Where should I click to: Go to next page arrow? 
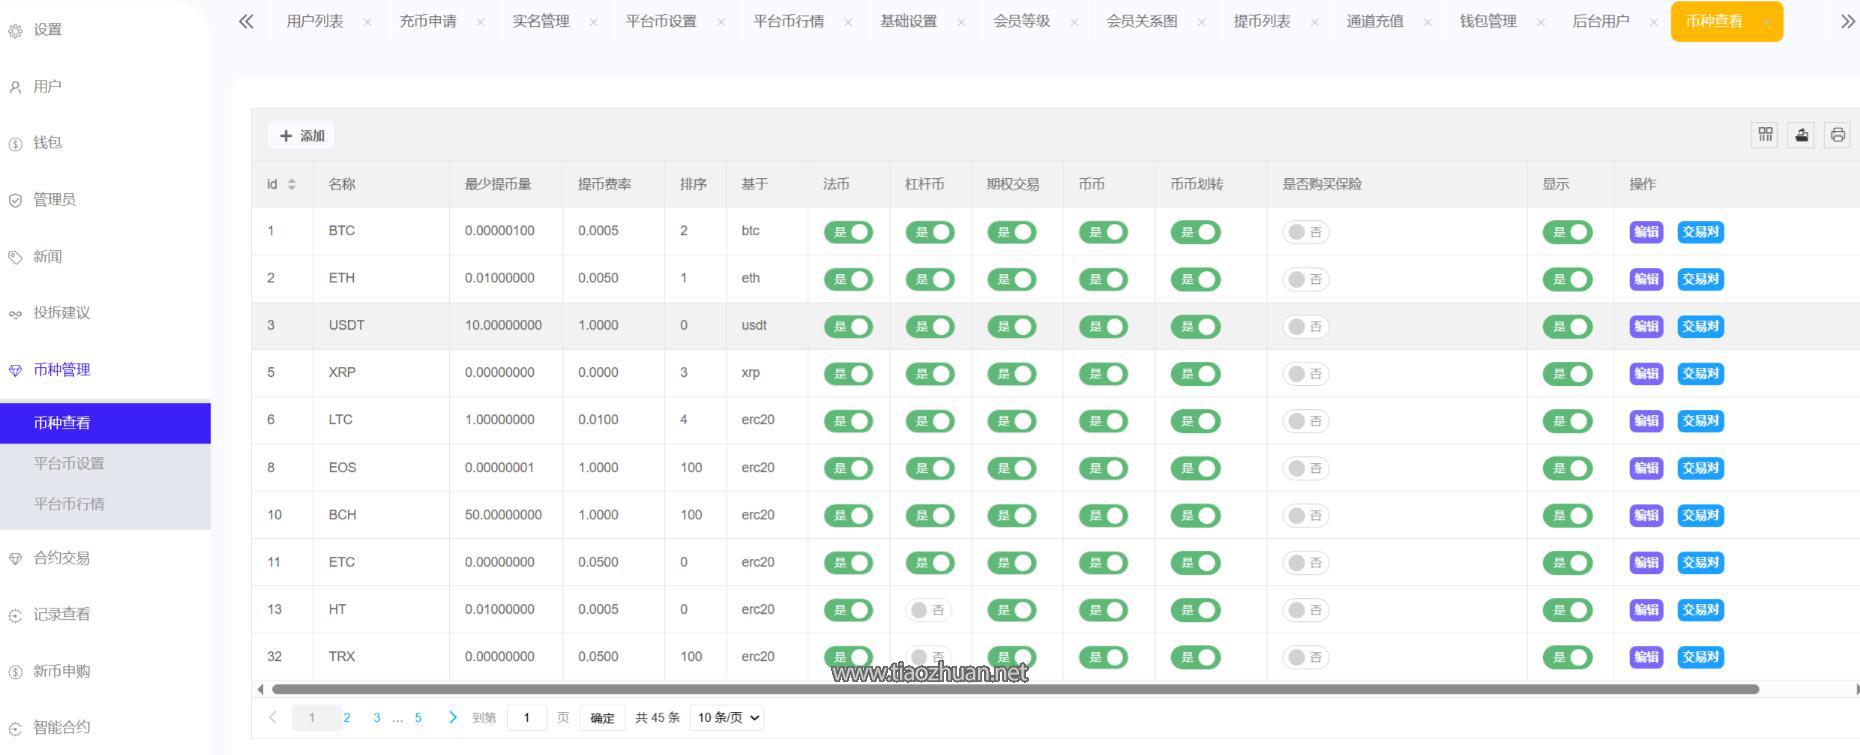click(x=452, y=717)
